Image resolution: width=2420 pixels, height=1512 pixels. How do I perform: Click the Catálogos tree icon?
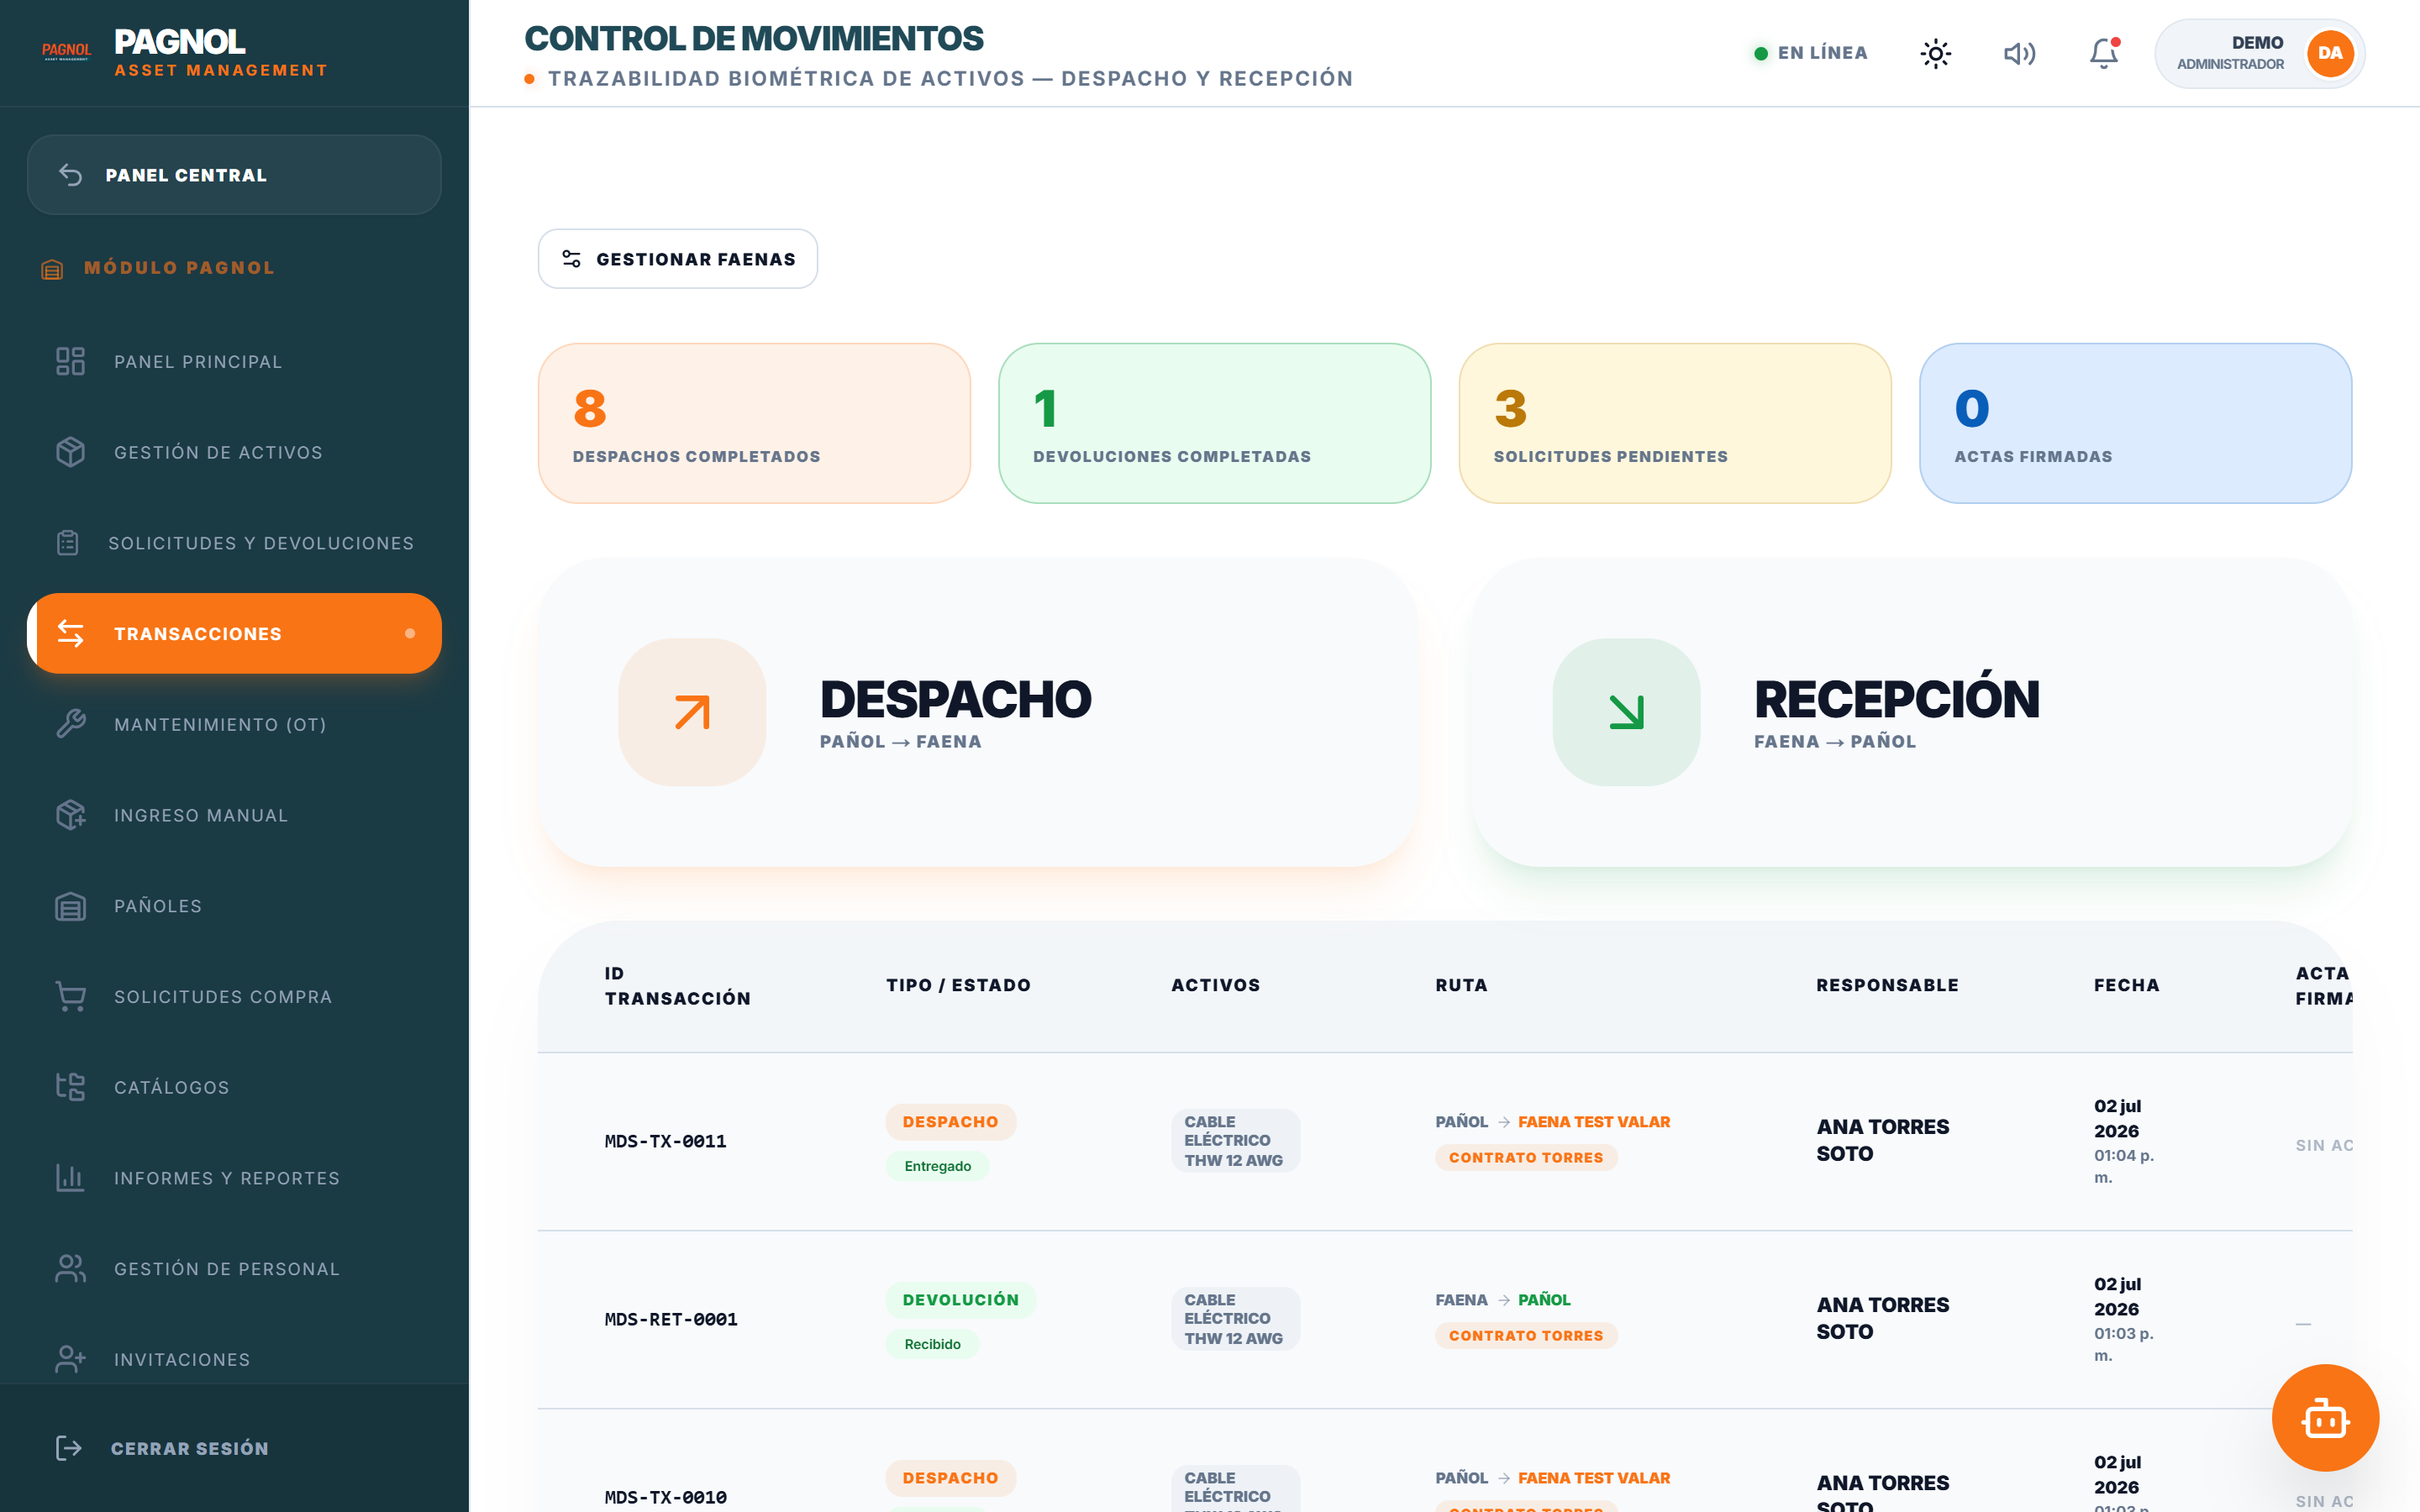pos(70,1087)
